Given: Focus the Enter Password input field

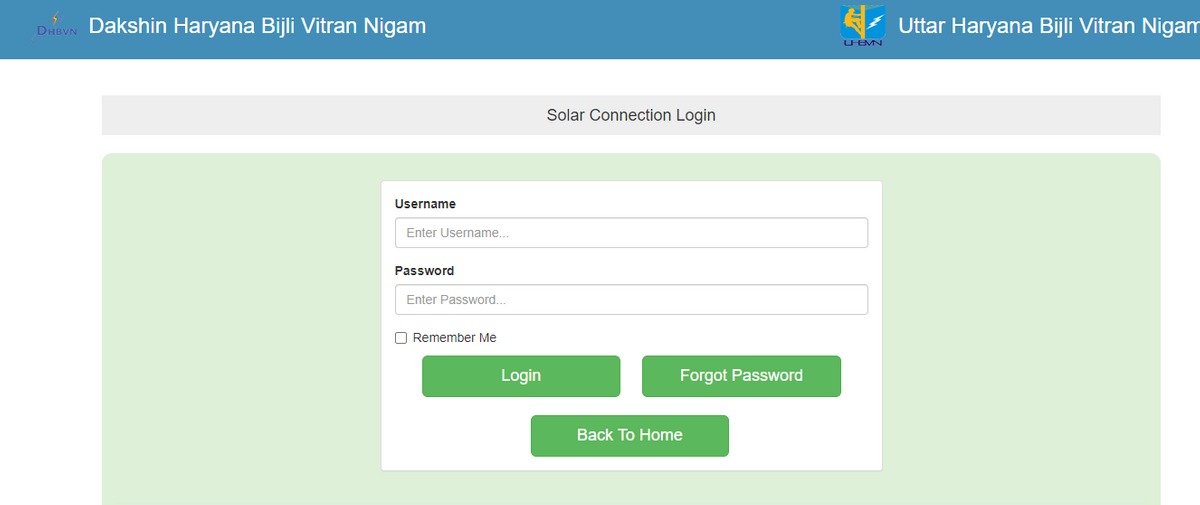Looking at the screenshot, I should [x=631, y=300].
